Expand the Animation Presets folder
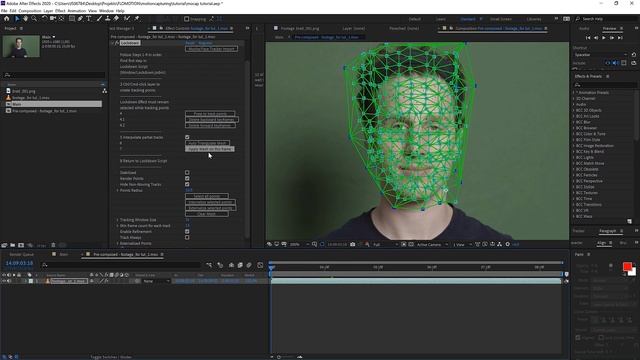The image size is (640, 360). (573, 93)
